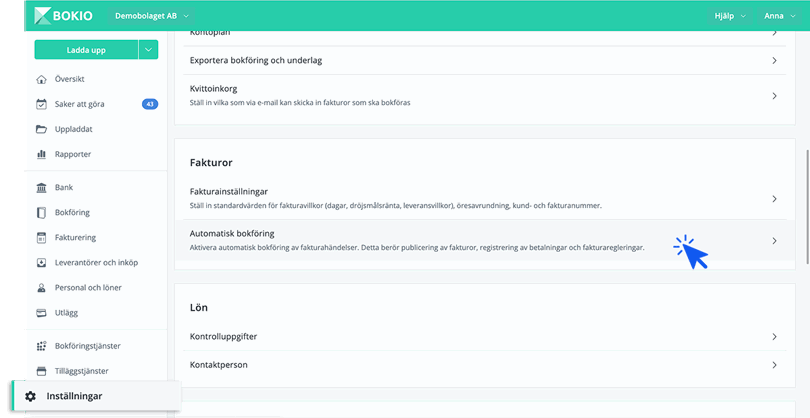
Task: Click the Bank building icon
Action: coord(41,187)
